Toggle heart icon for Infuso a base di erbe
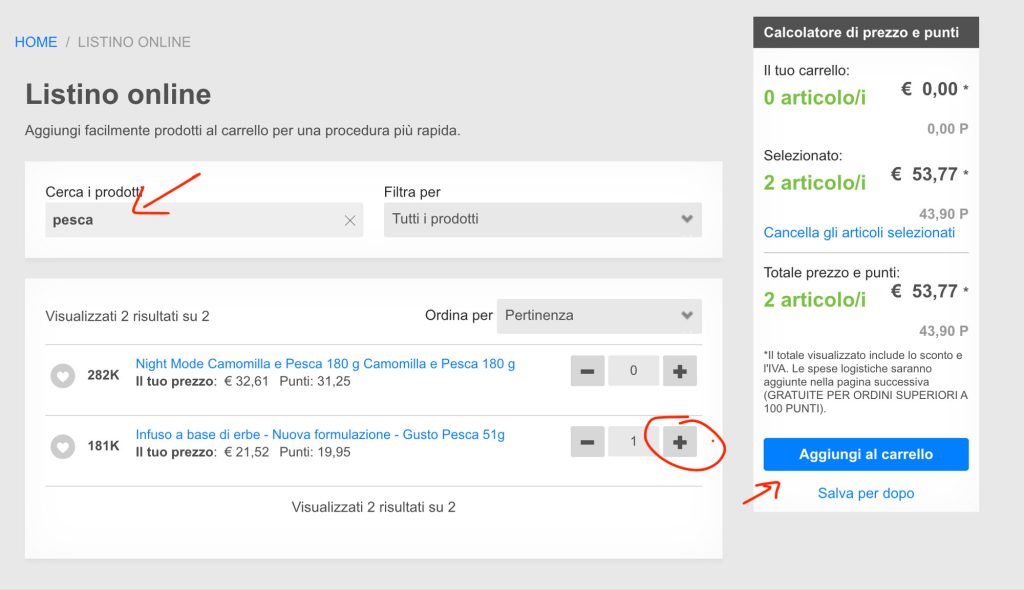This screenshot has height=590, width=1024. pyautogui.click(x=63, y=446)
